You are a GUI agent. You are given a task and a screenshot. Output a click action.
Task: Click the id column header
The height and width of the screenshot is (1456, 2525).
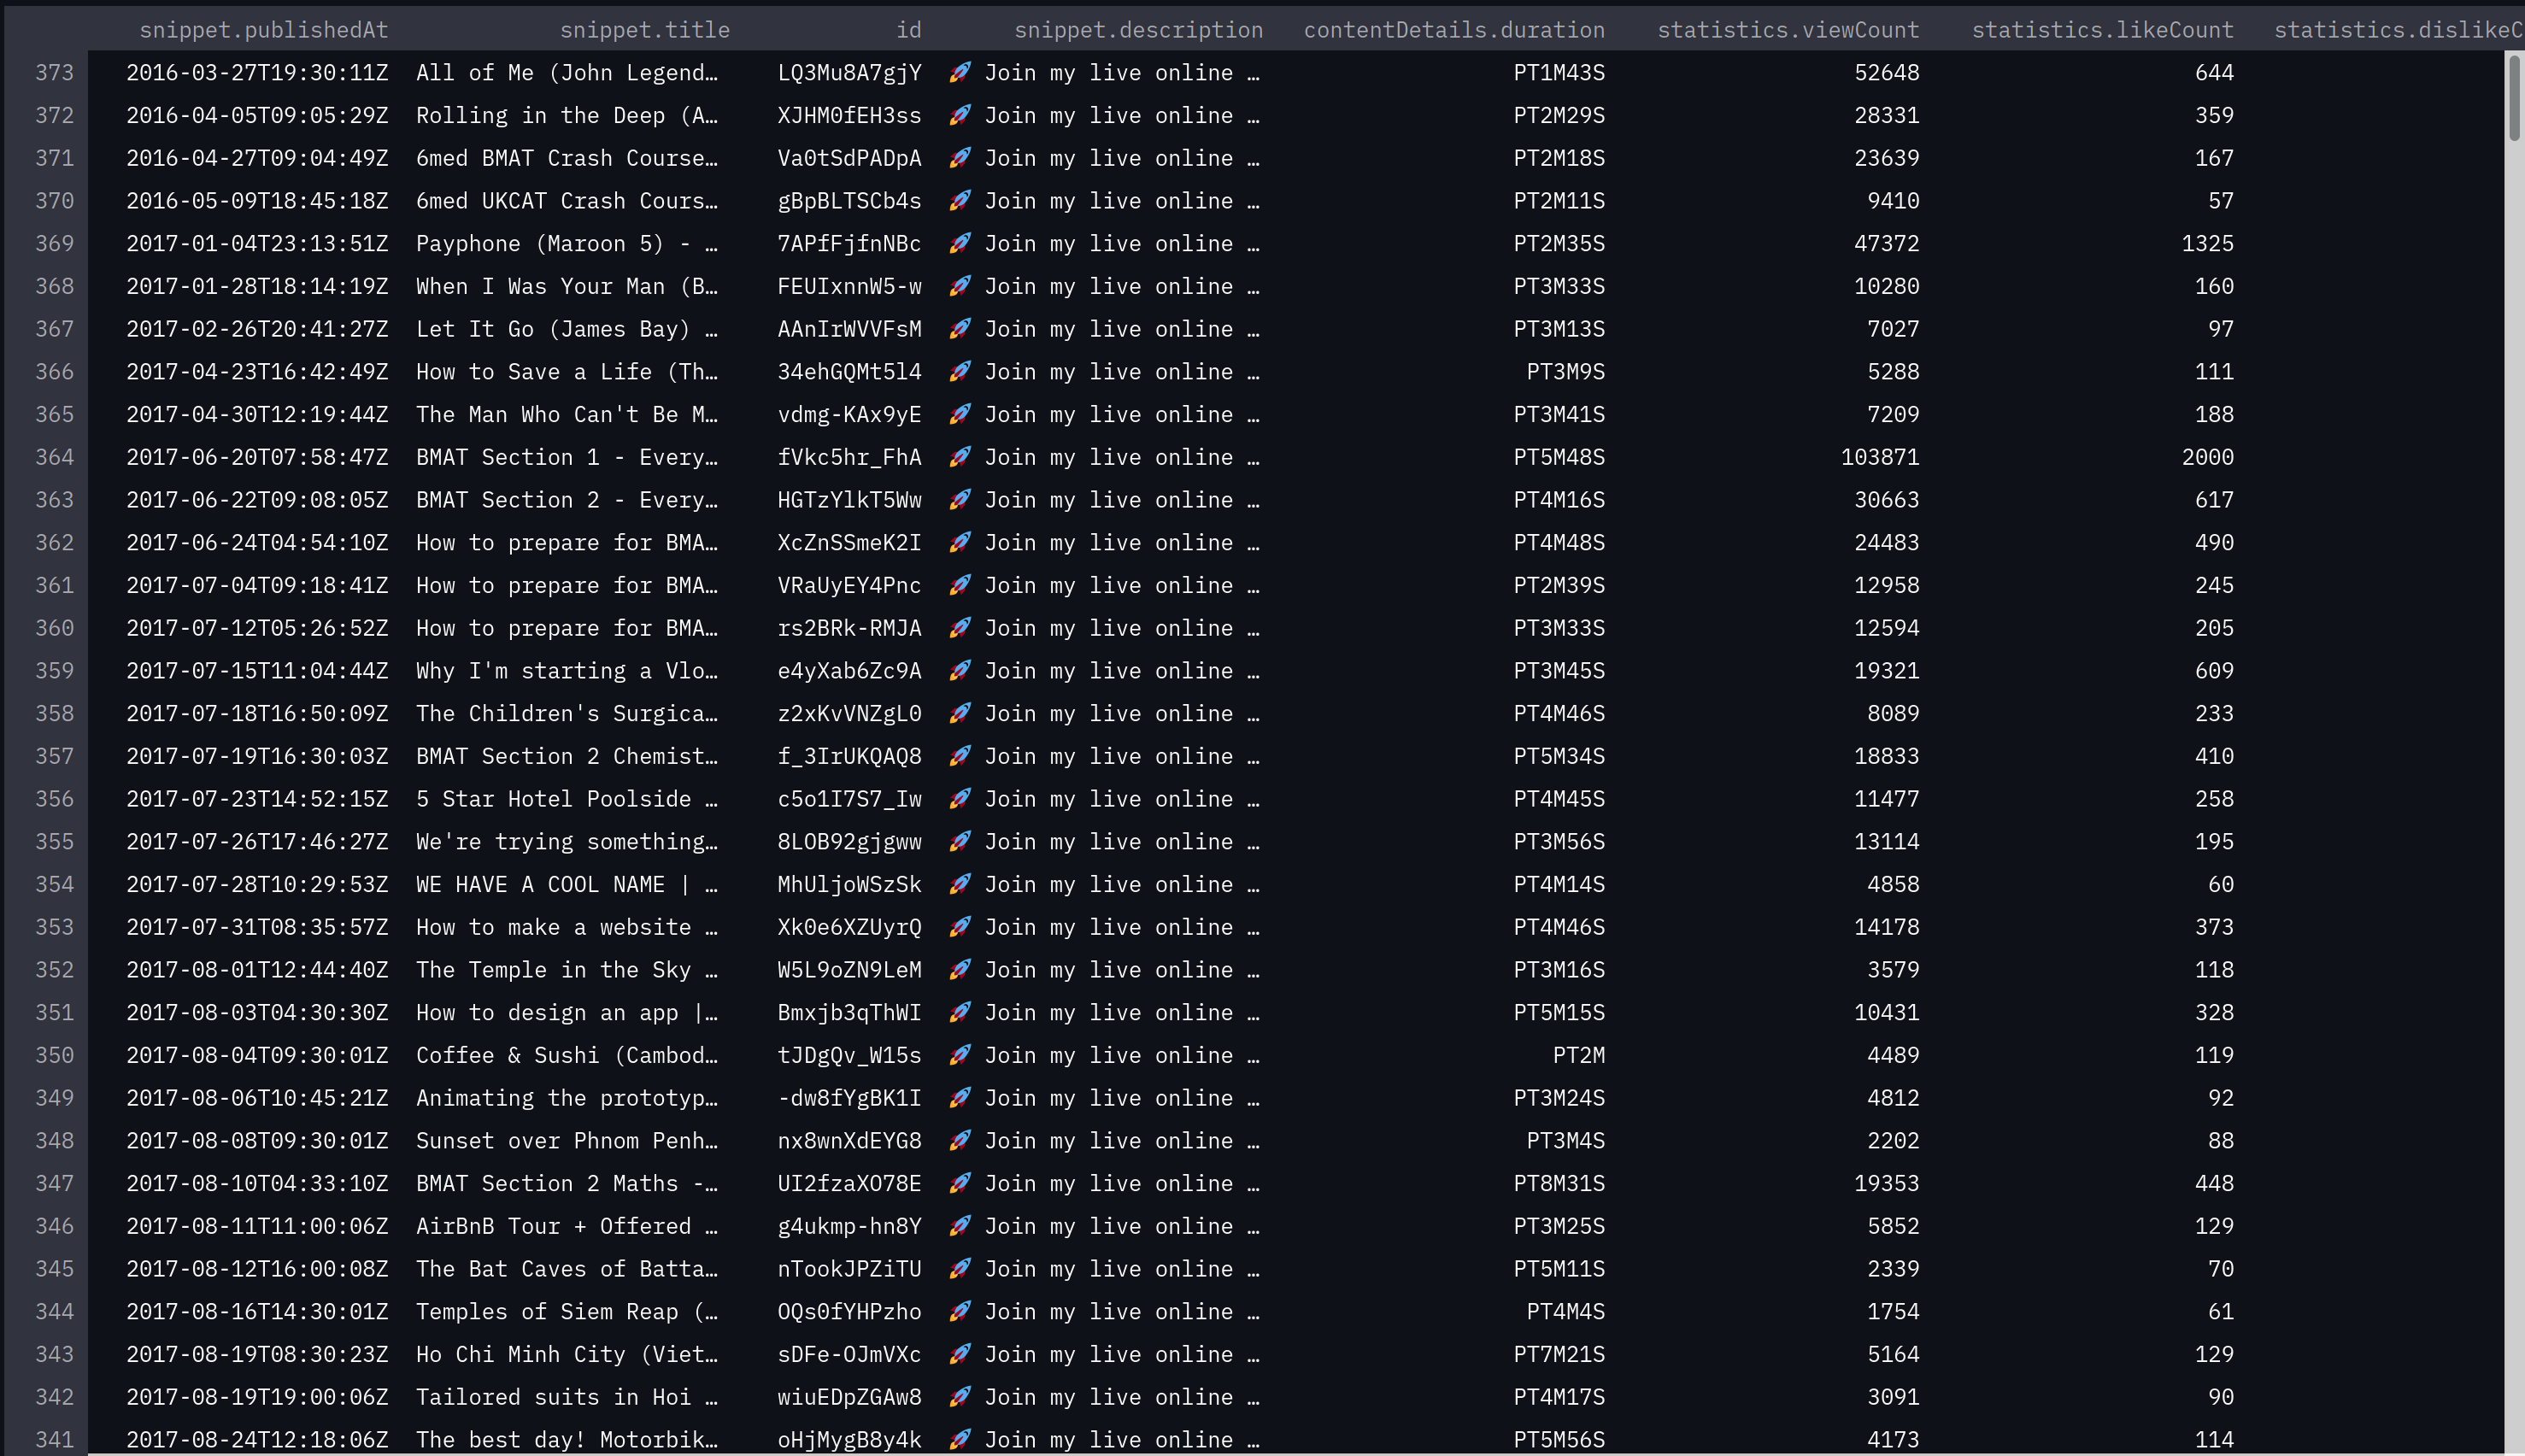tap(908, 30)
